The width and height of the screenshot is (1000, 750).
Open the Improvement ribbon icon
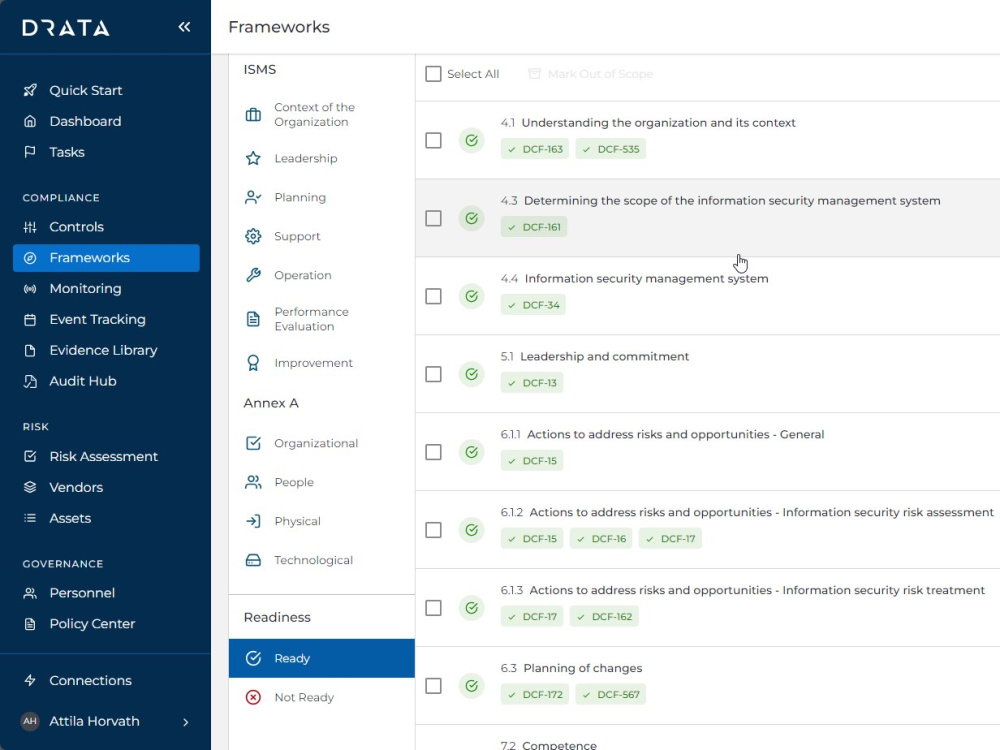(253, 365)
